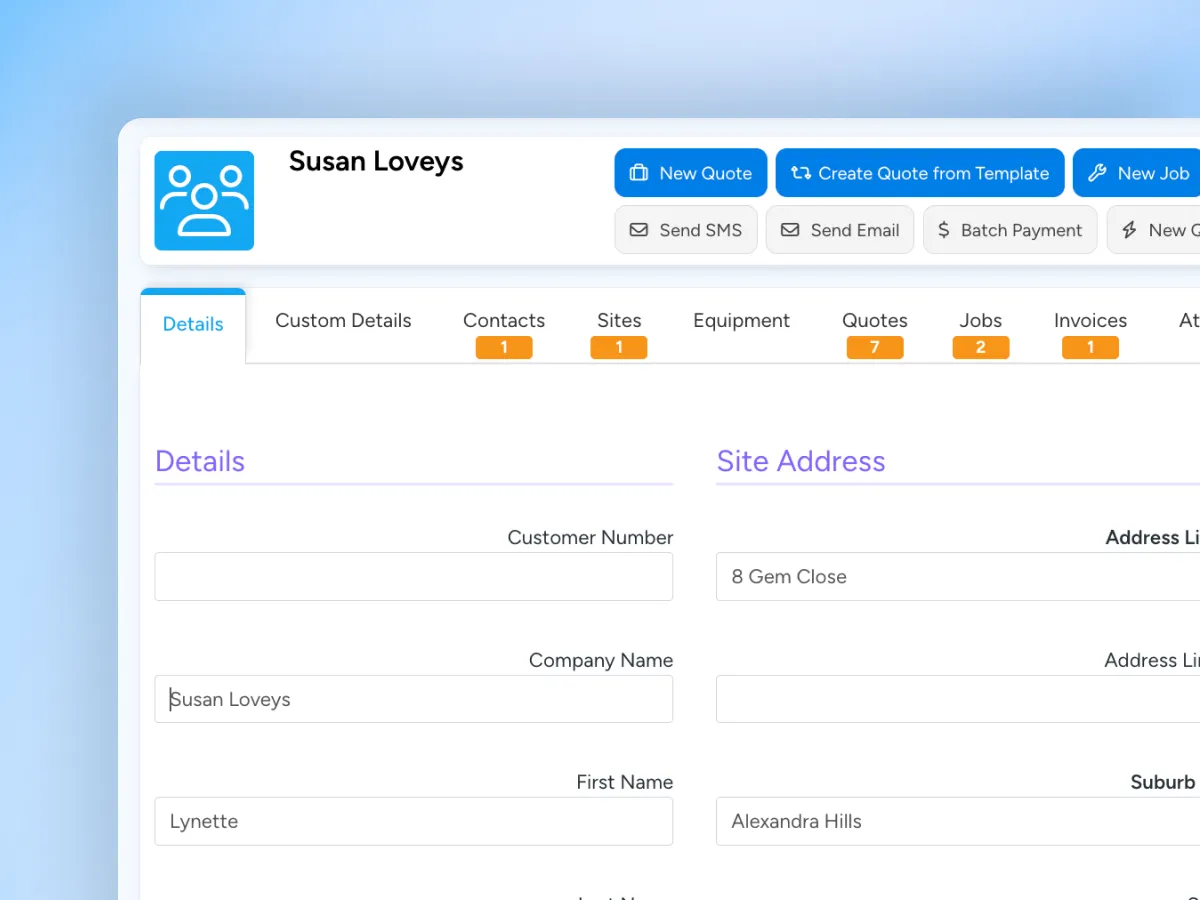
Task: Open the Quotes tab
Action: [875, 320]
